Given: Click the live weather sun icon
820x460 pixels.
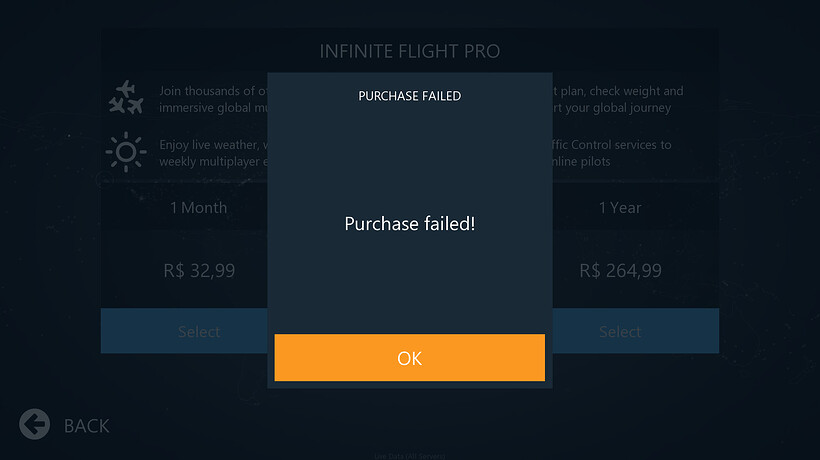Looking at the screenshot, I should (126, 153).
